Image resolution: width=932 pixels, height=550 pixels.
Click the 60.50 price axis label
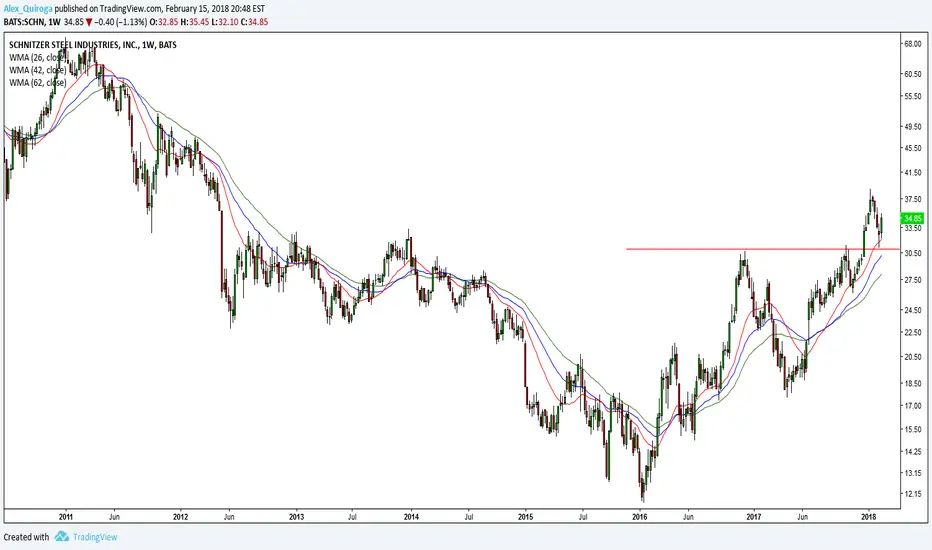coord(912,74)
